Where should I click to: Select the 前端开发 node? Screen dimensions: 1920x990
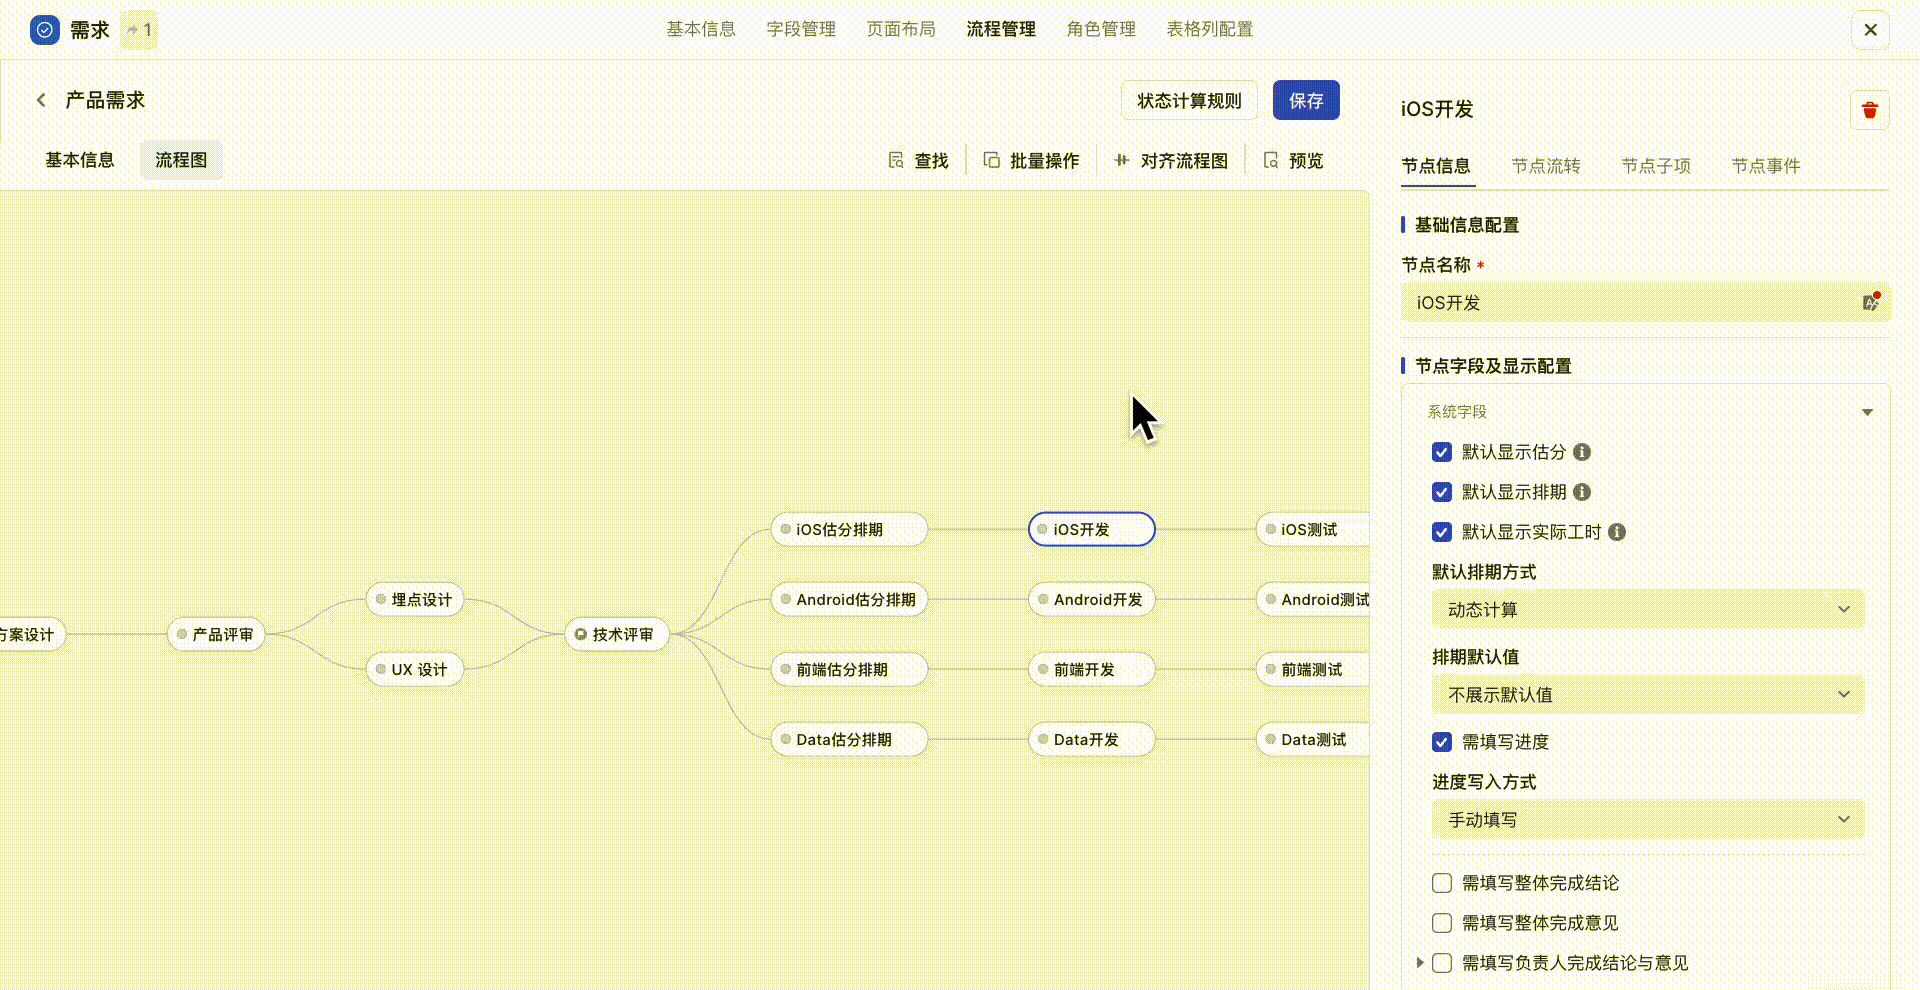[1092, 669]
